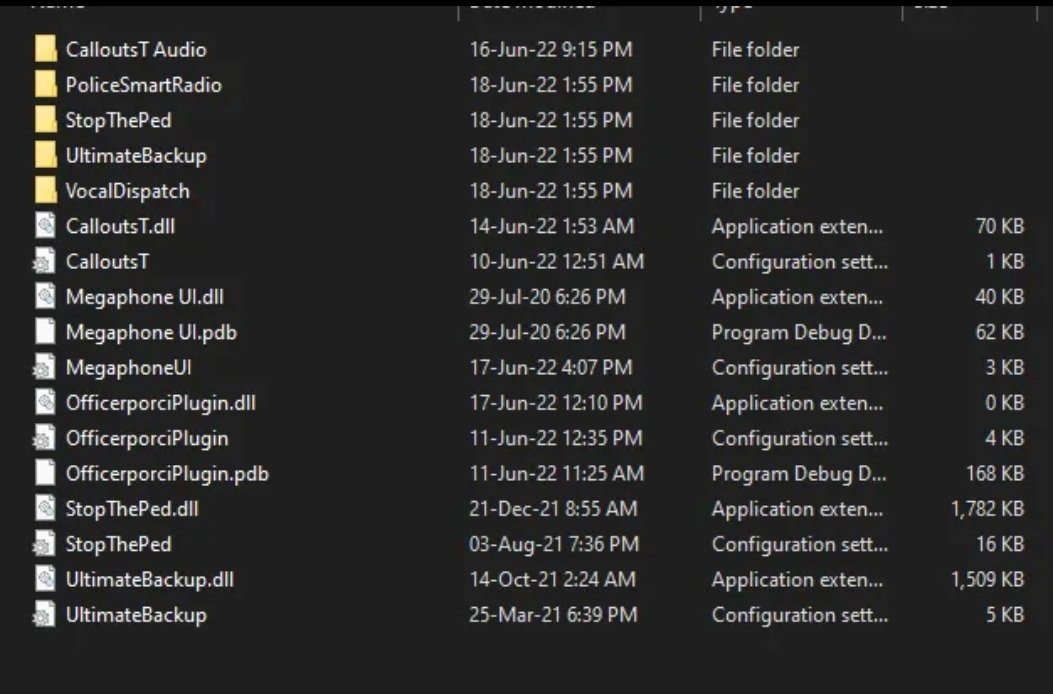Select the CalloutsT configuration settings file name
Screen dimensions: 1053x694
[x=108, y=262]
